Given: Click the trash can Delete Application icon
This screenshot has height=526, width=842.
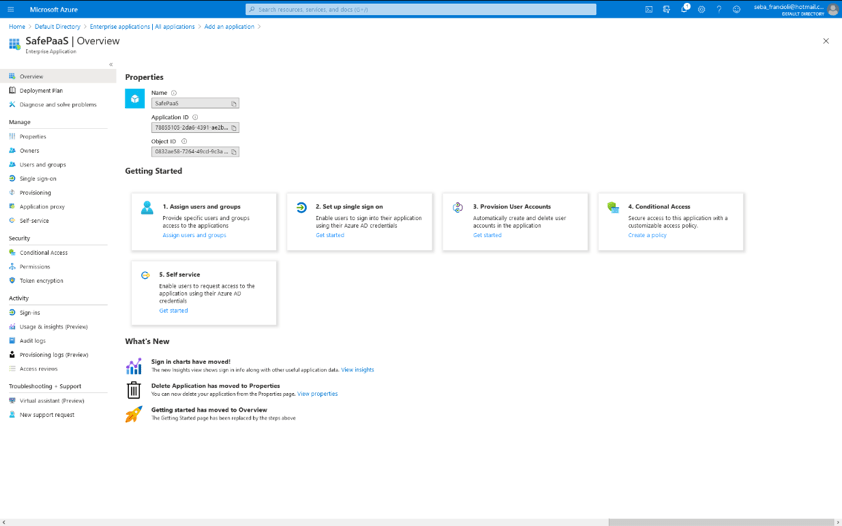Looking at the screenshot, I should pyautogui.click(x=134, y=390).
